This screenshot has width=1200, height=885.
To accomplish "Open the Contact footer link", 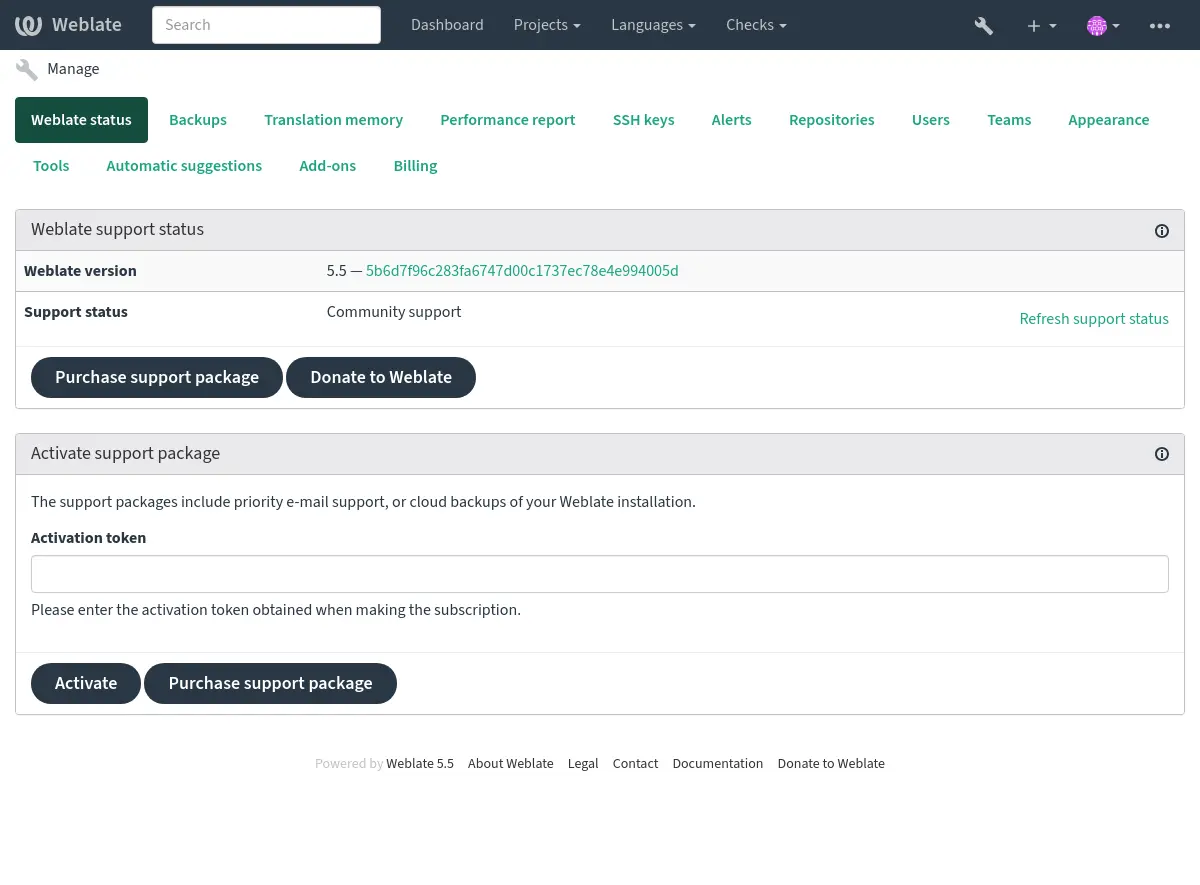I will [635, 764].
